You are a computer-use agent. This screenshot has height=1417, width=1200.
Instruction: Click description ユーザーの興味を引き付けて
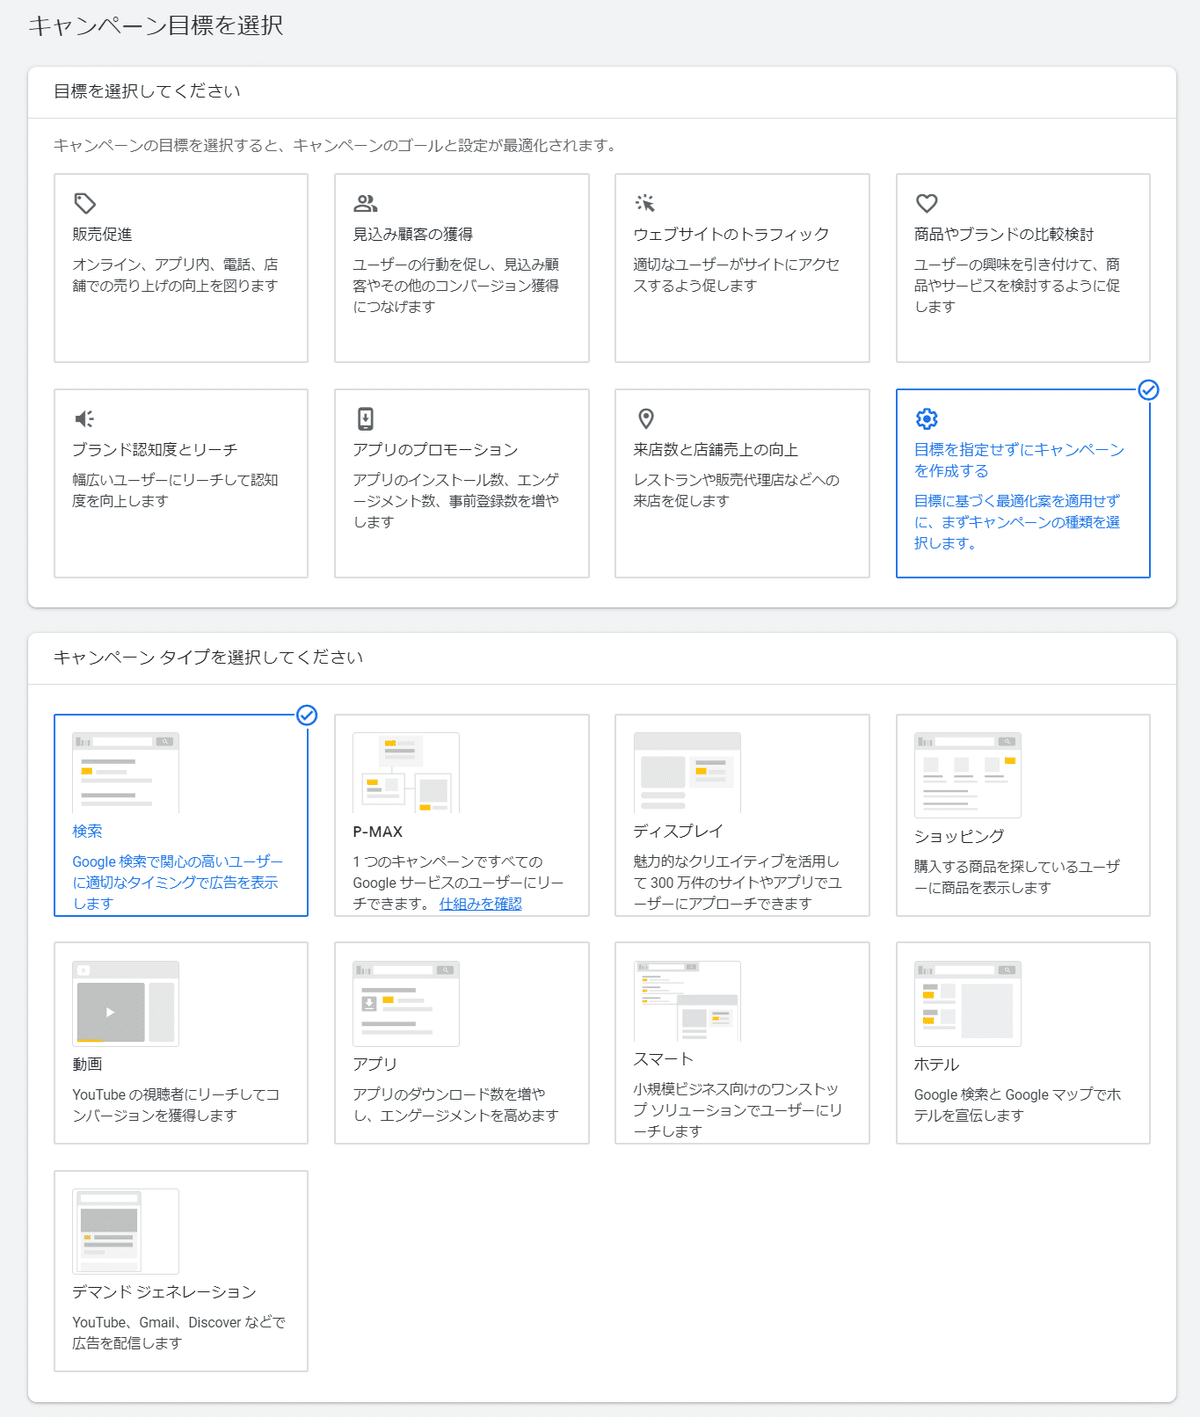[x=1017, y=285]
